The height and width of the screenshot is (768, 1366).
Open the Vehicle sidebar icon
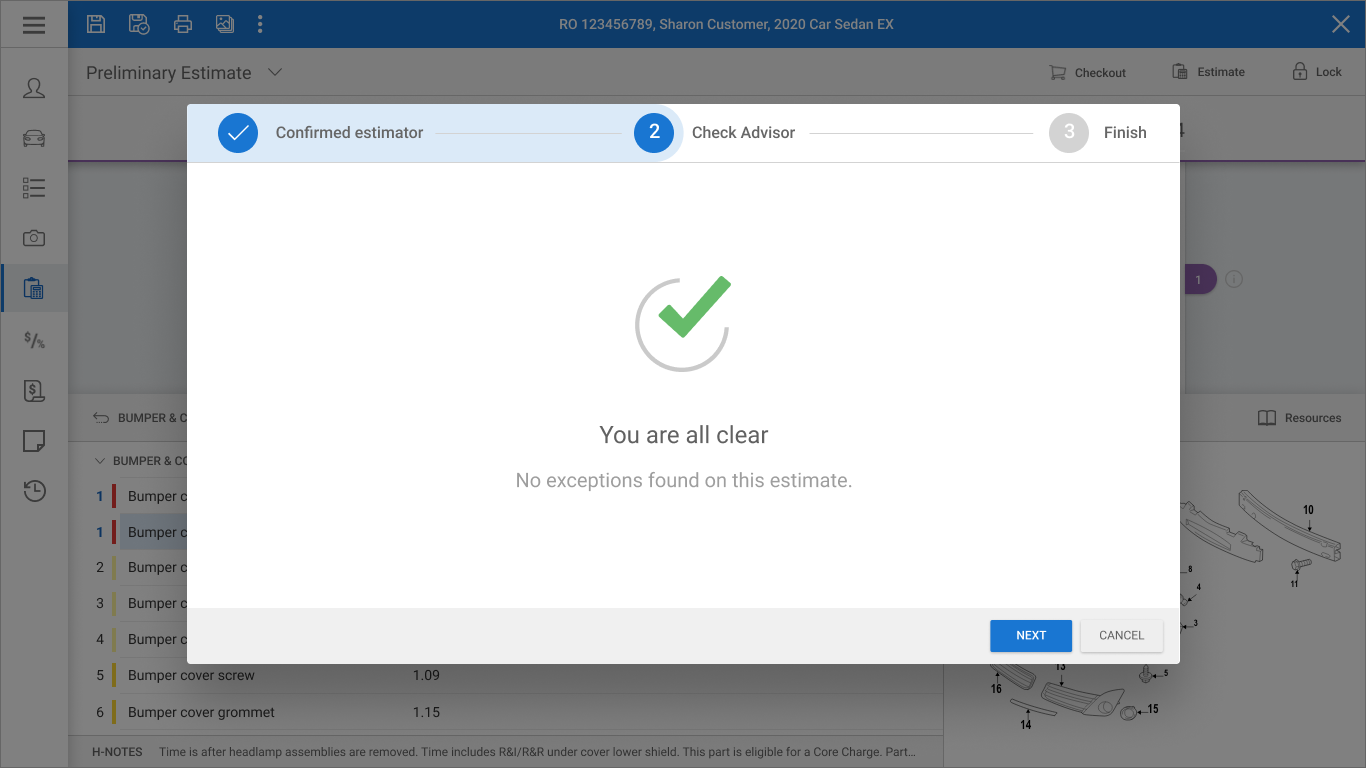(34, 138)
